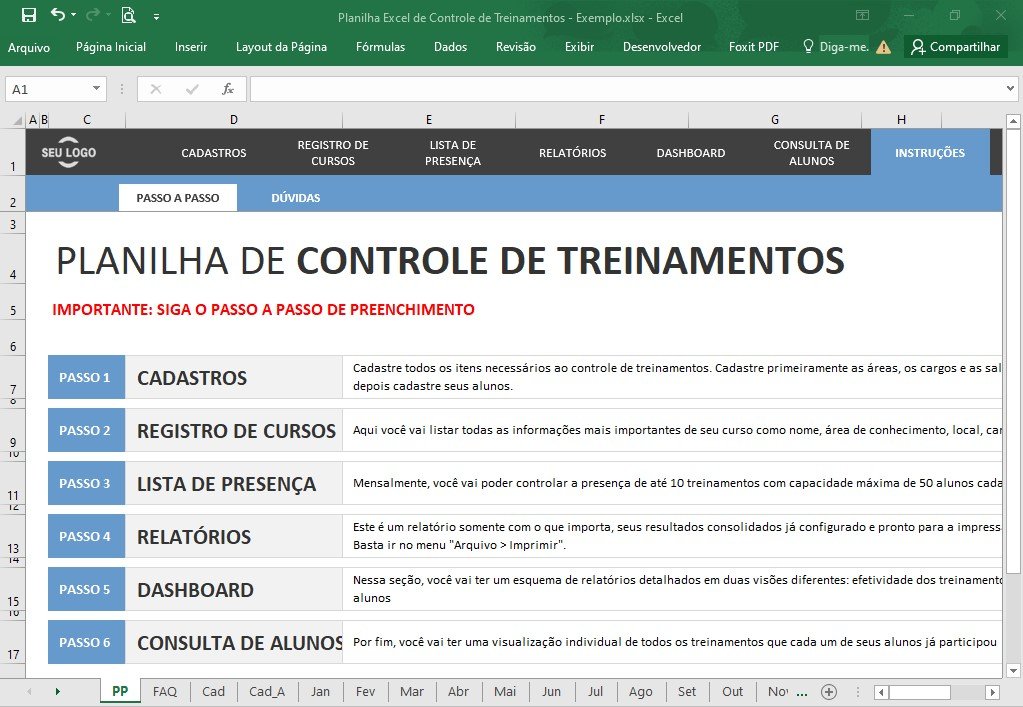The width and height of the screenshot is (1023, 707).
Task: Open the Inserir ribbon tab
Action: point(191,47)
